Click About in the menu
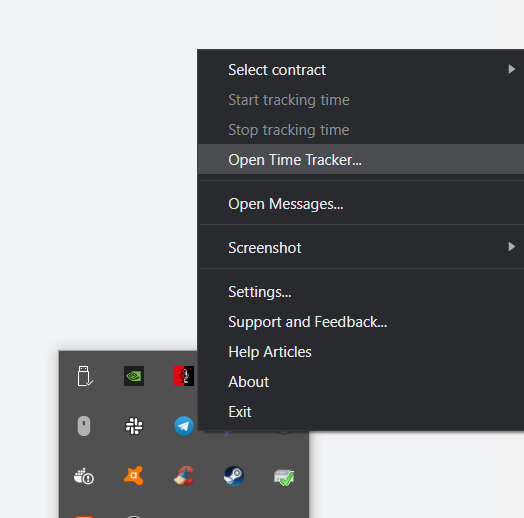 click(361, 382)
